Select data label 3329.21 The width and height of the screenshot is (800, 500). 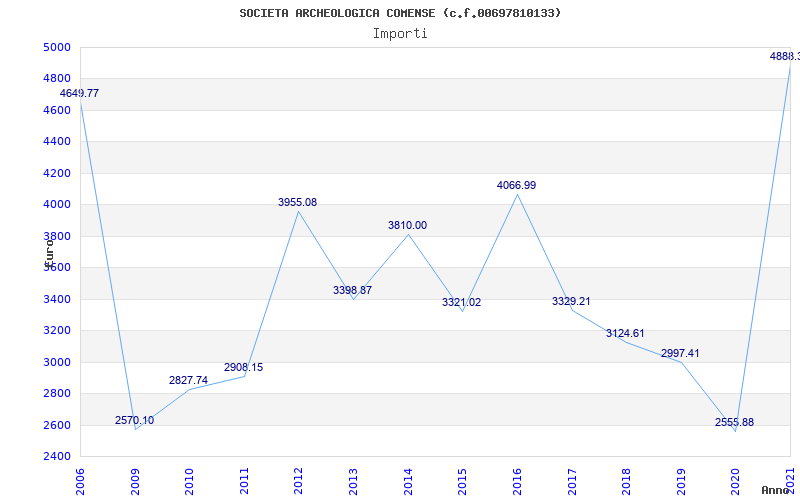571,302
